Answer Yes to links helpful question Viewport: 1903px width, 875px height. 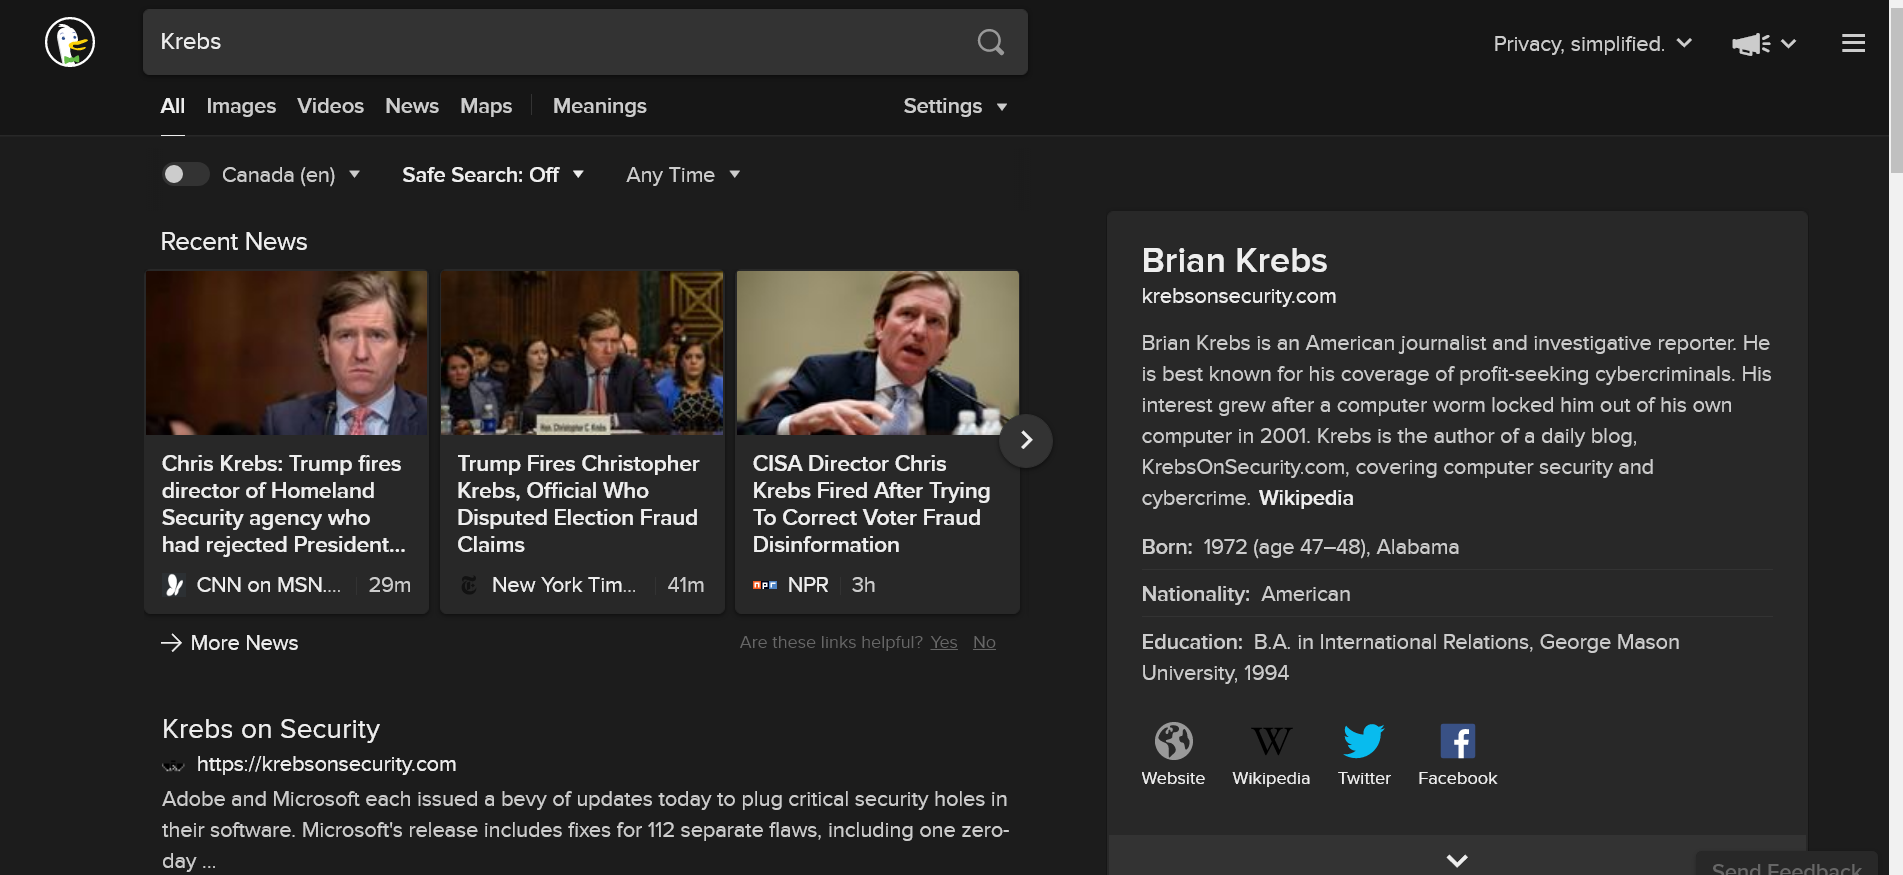coord(944,642)
